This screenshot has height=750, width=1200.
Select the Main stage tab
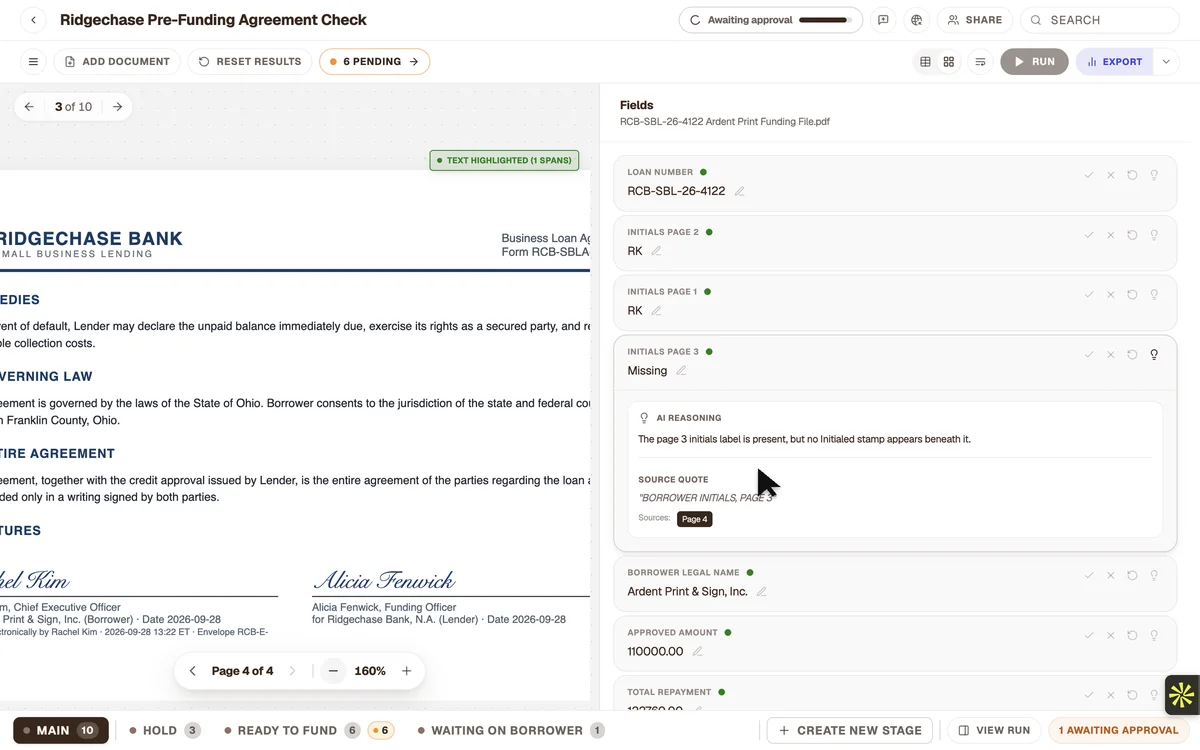tap(61, 731)
